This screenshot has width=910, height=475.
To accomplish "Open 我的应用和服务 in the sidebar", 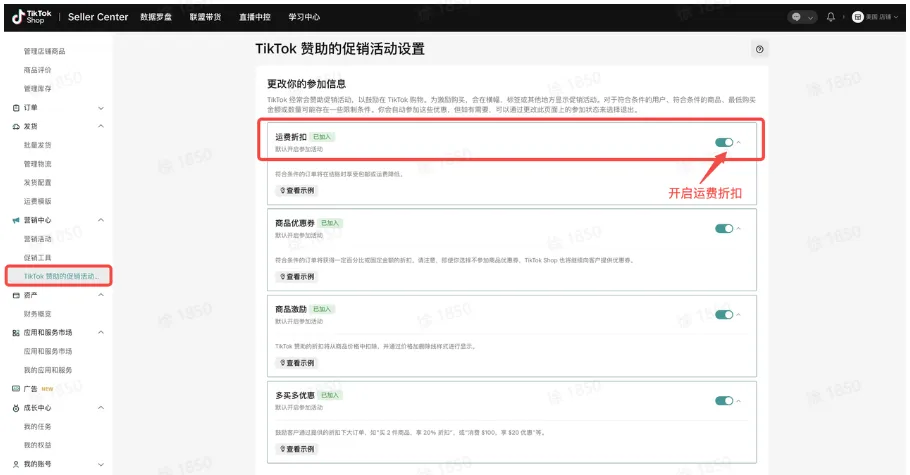I will click(48, 370).
